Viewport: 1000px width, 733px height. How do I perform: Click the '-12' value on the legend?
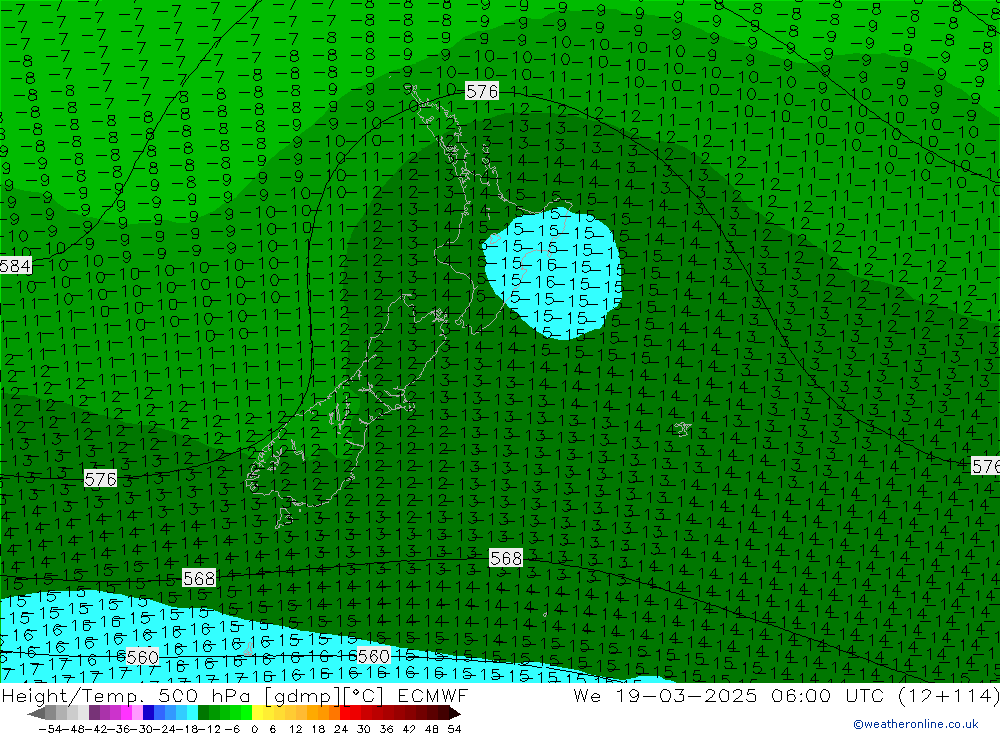tap(209, 729)
